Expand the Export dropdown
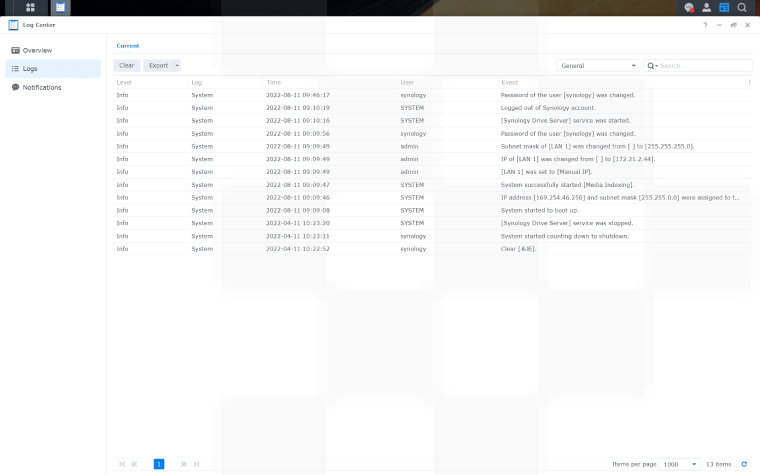Screen dimensions: 760x475 [177, 65]
